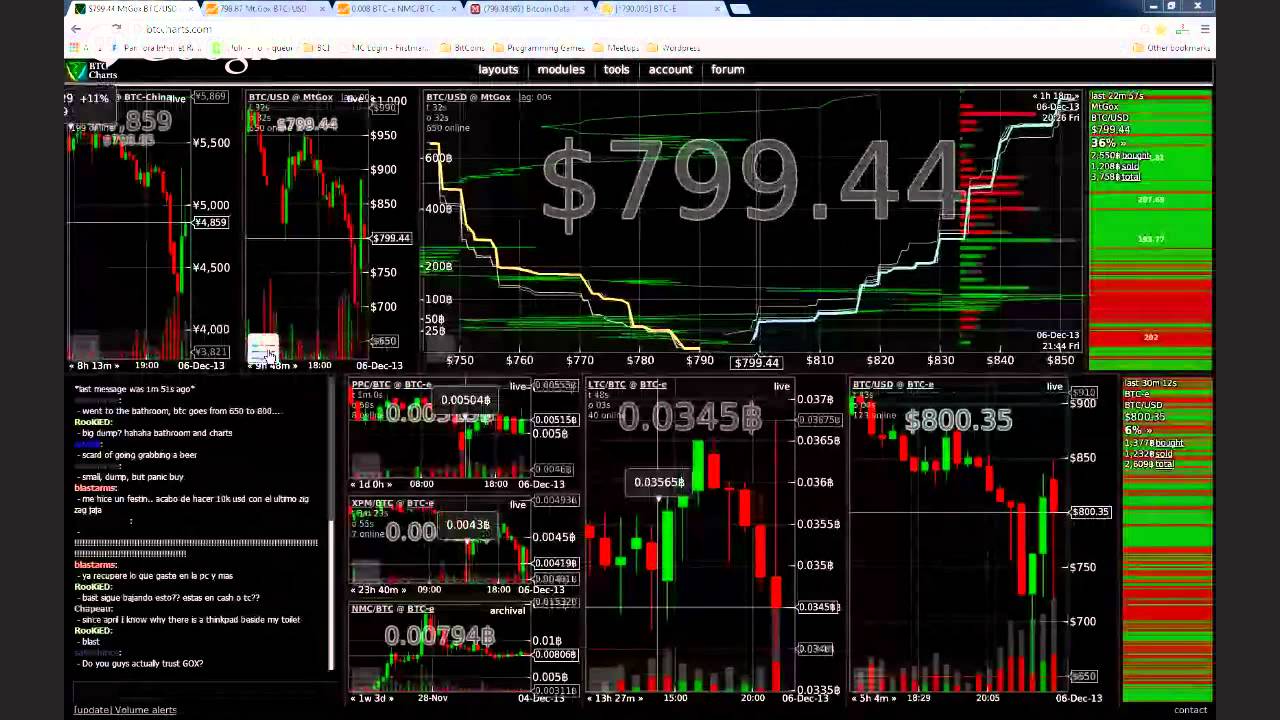Toggle archival mode on NMC/BTC chart
This screenshot has width=1280, height=720.
click(x=508, y=610)
